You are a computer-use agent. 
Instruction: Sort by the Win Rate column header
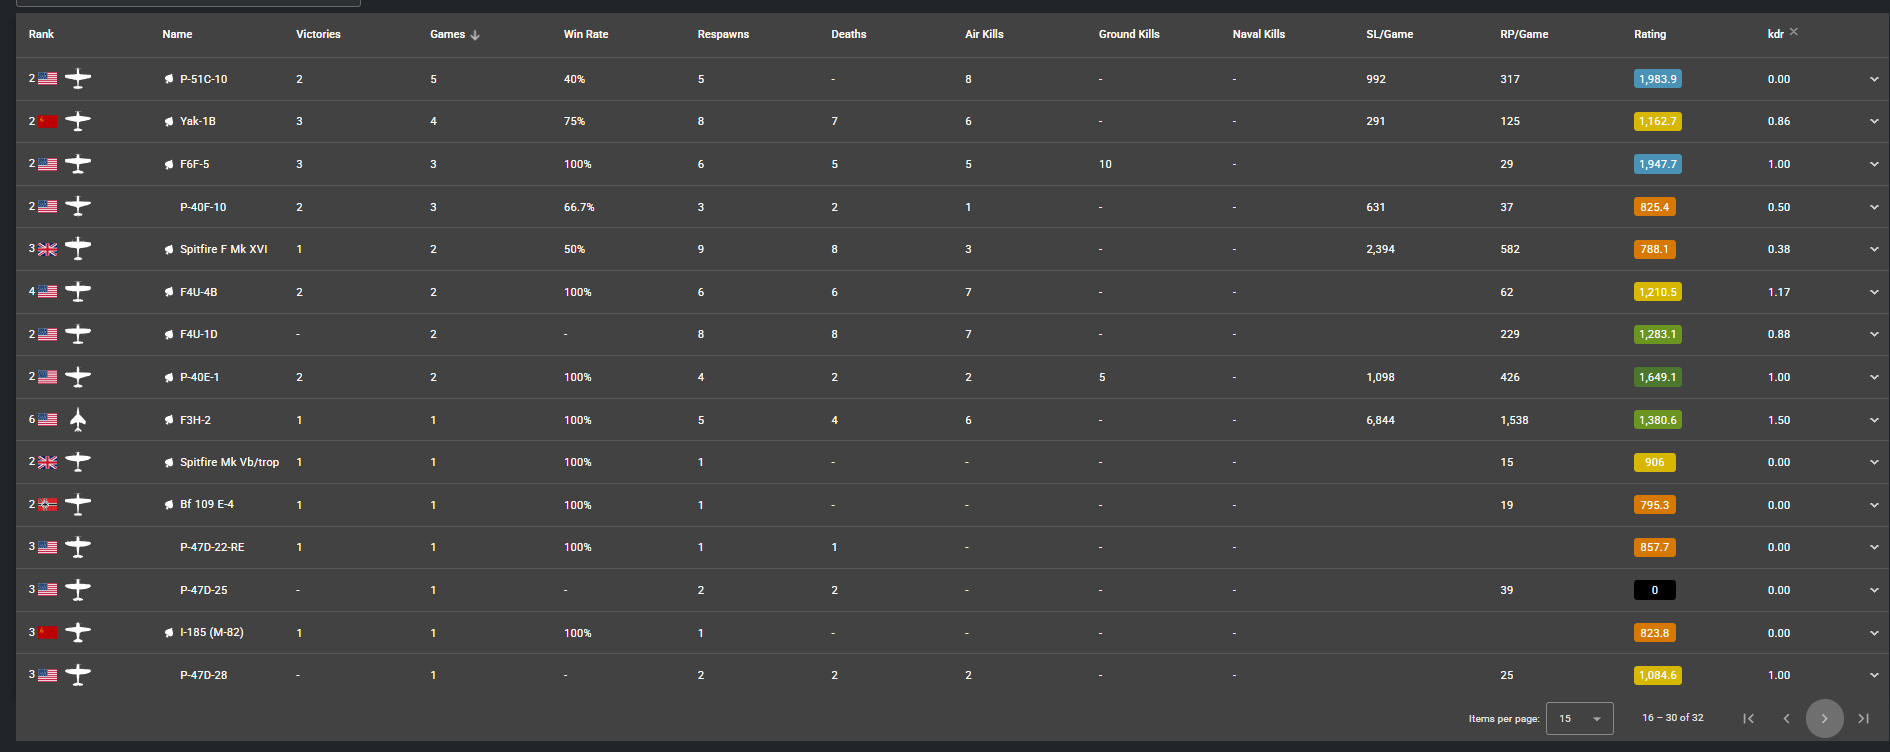586,34
